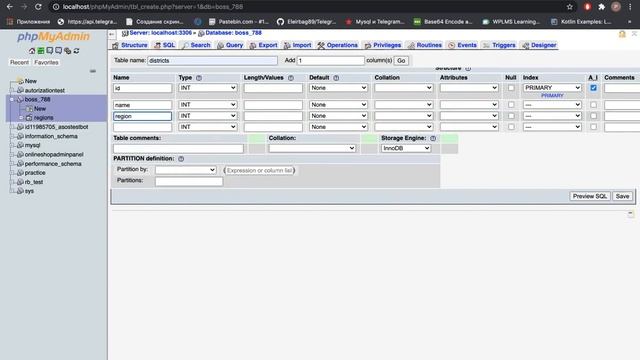Toggle Null checkbox for id row

point(511,88)
